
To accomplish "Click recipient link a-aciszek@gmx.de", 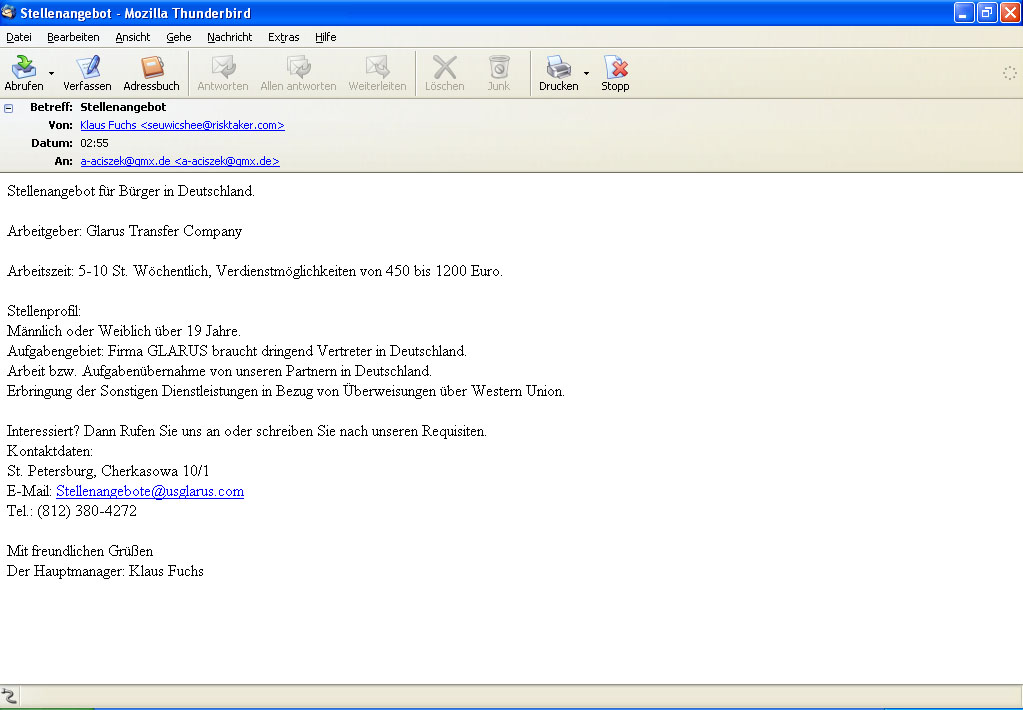I will [x=180, y=161].
